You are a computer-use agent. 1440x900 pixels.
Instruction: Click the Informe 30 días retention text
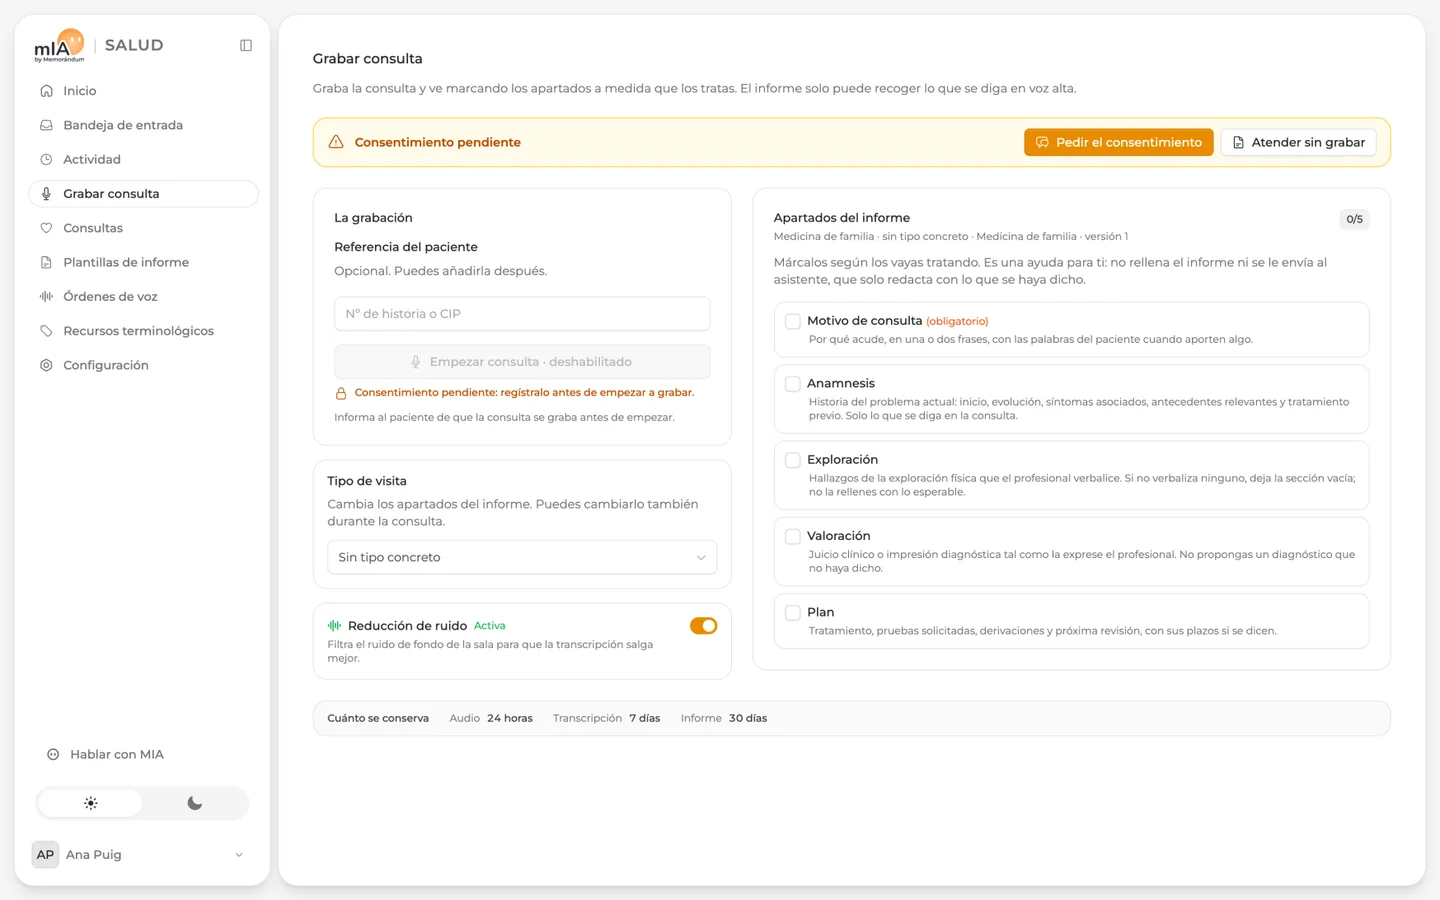[724, 718]
